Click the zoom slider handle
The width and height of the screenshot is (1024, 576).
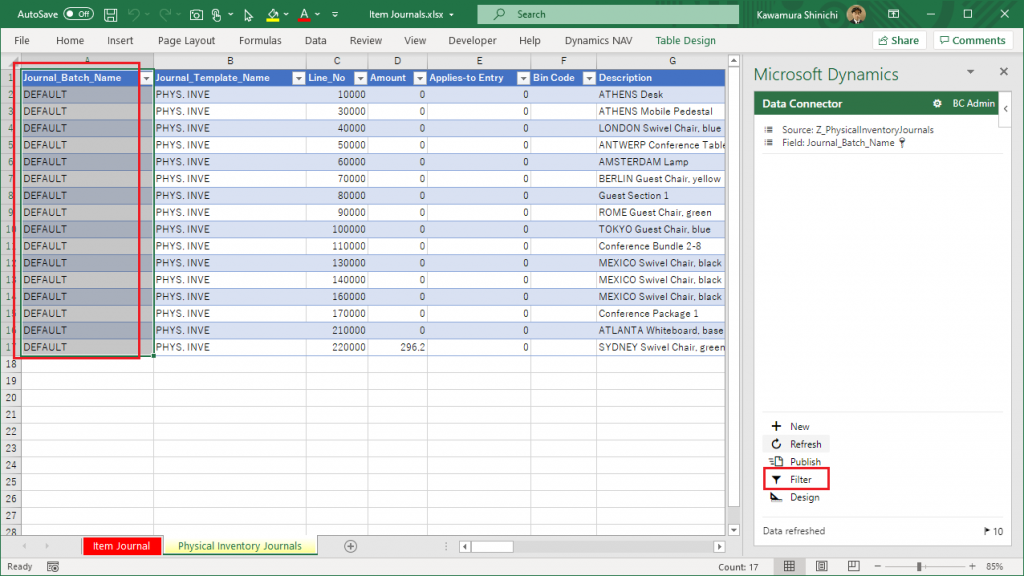tap(919, 566)
